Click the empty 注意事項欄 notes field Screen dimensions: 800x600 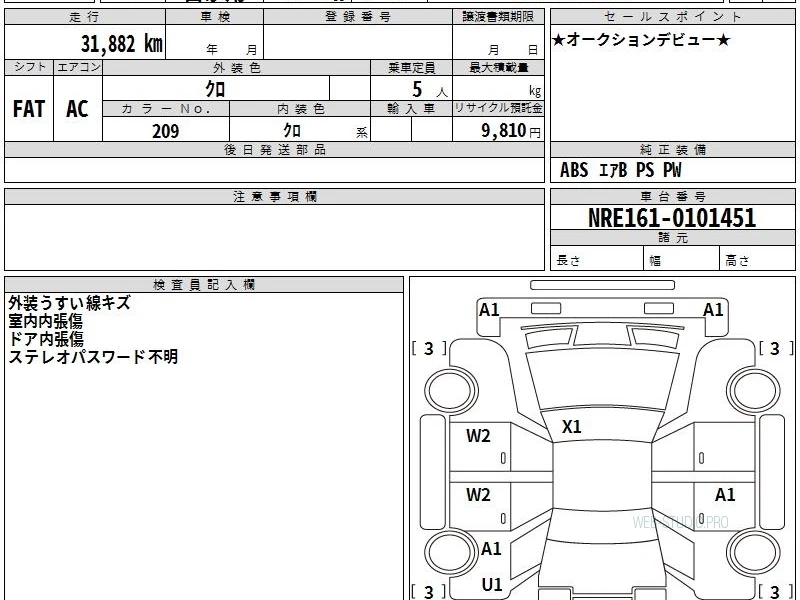tap(274, 237)
